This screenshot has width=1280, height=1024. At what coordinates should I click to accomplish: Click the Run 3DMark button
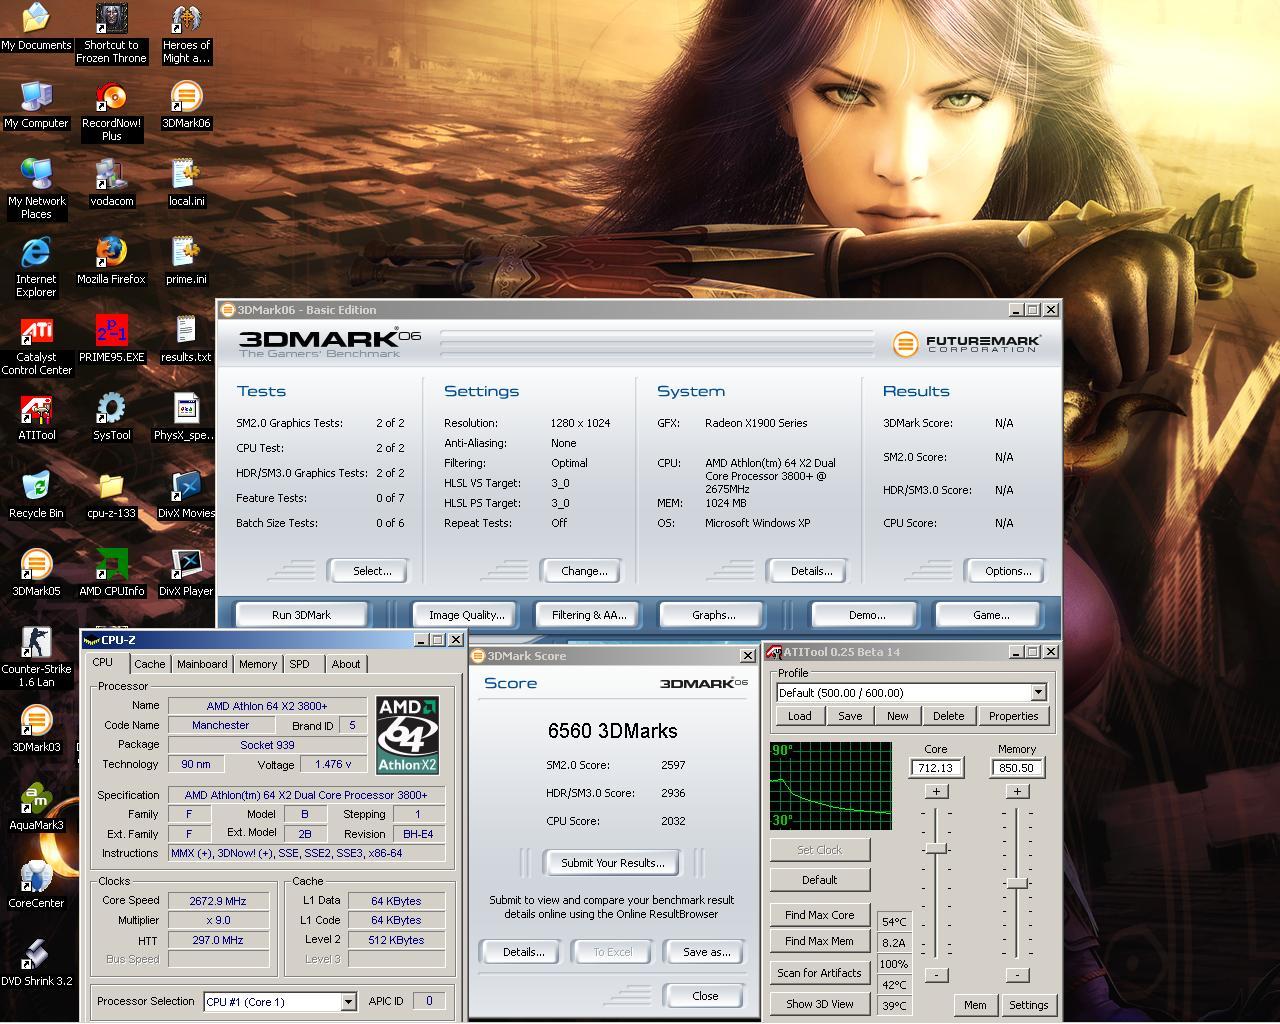[301, 615]
